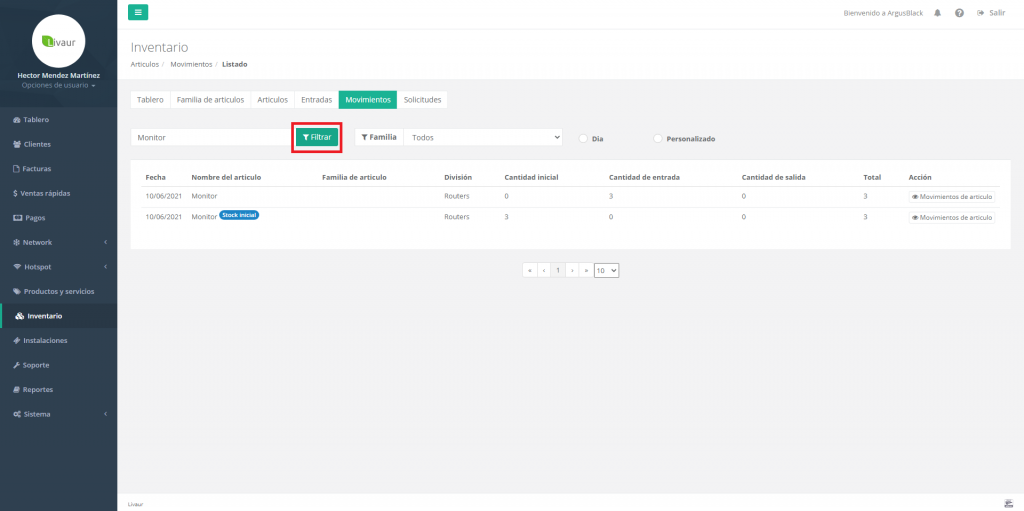Expand the Network submenu chevron
The width and height of the screenshot is (1024, 511).
pos(105,242)
